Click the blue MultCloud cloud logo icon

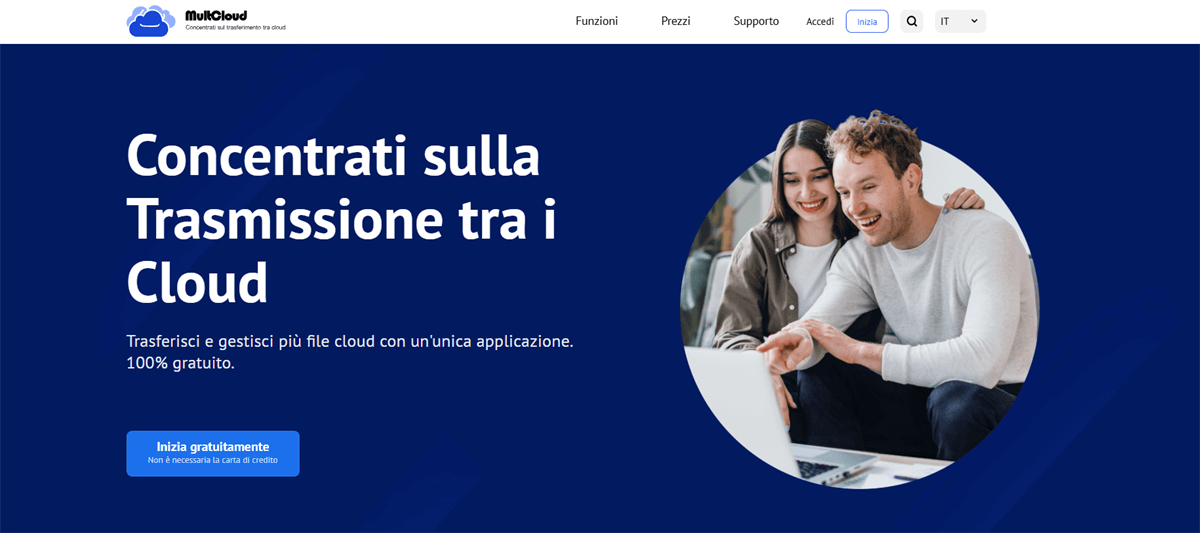152,21
